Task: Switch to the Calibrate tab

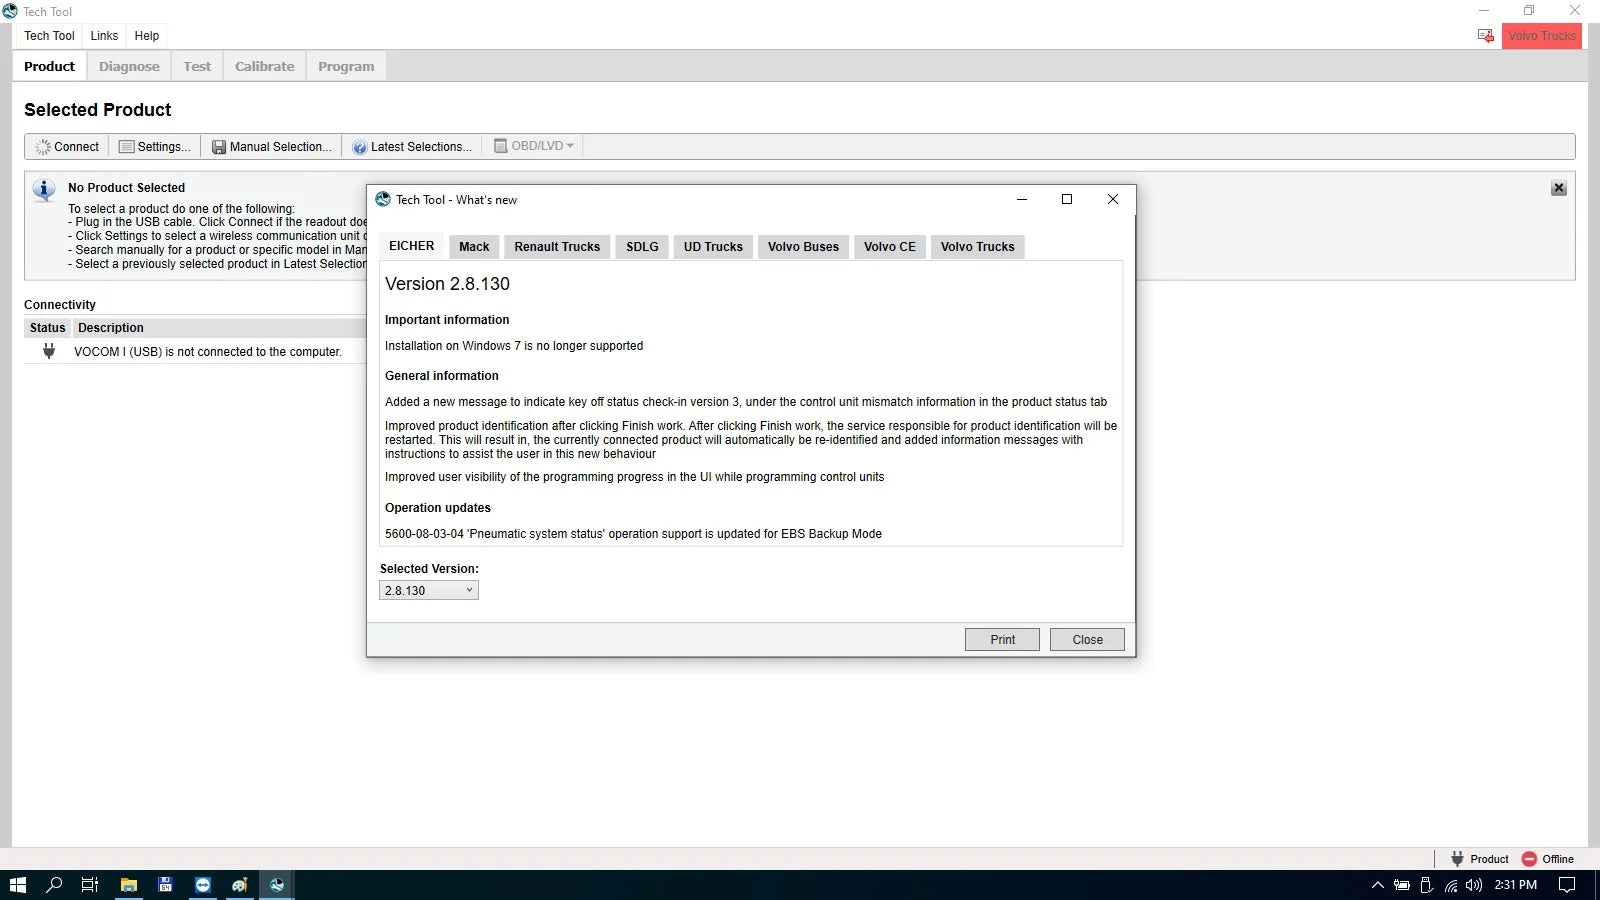Action: click(x=265, y=66)
